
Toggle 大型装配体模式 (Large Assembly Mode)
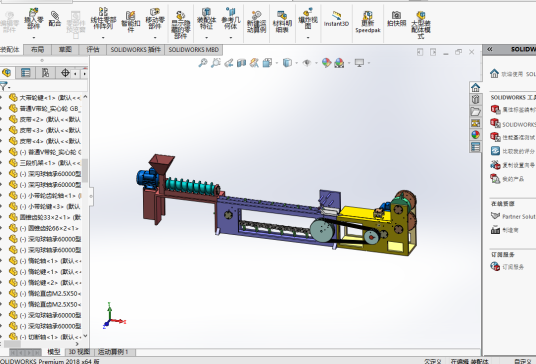coord(421,25)
